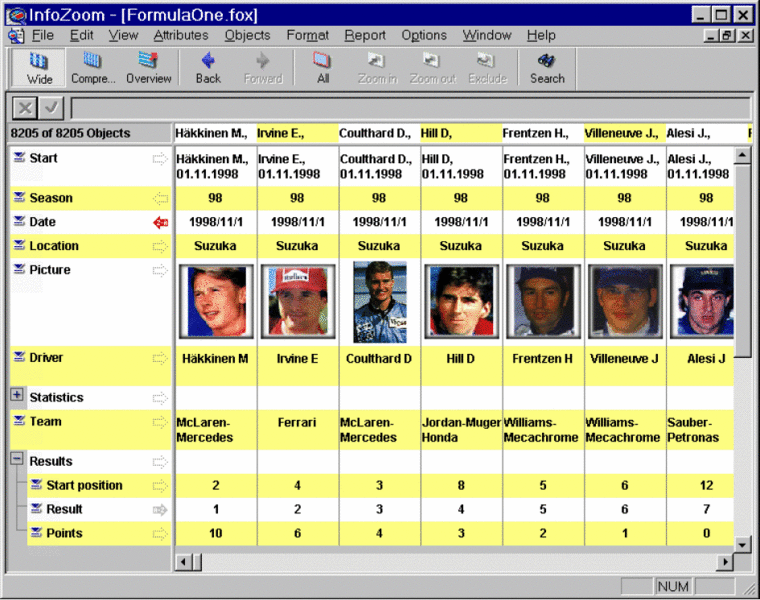The image size is (760, 600).
Task: Click the attribute icon beside Location
Action: click(x=19, y=245)
